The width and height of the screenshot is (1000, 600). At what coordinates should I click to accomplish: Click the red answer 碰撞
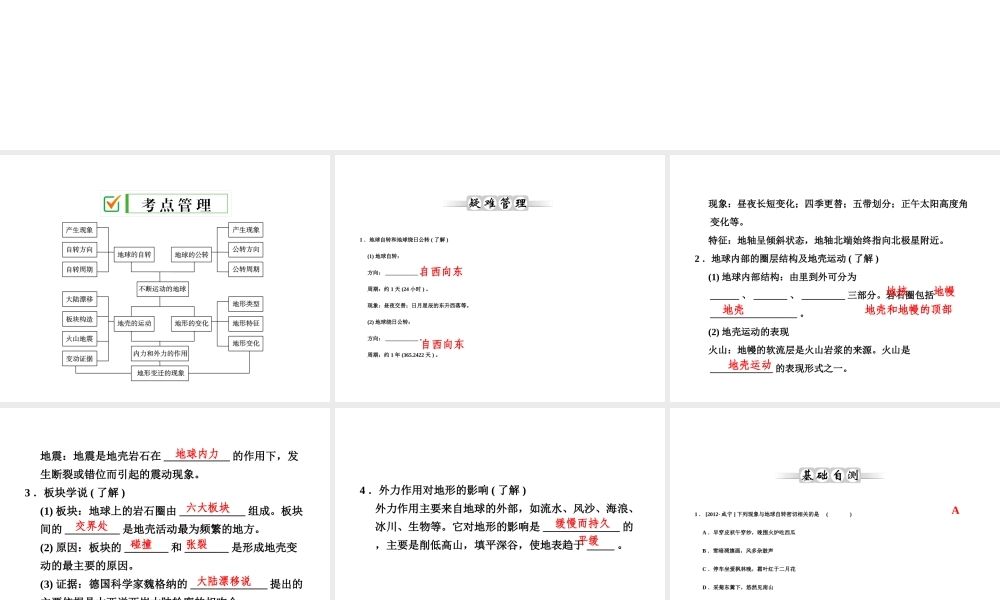click(x=141, y=544)
